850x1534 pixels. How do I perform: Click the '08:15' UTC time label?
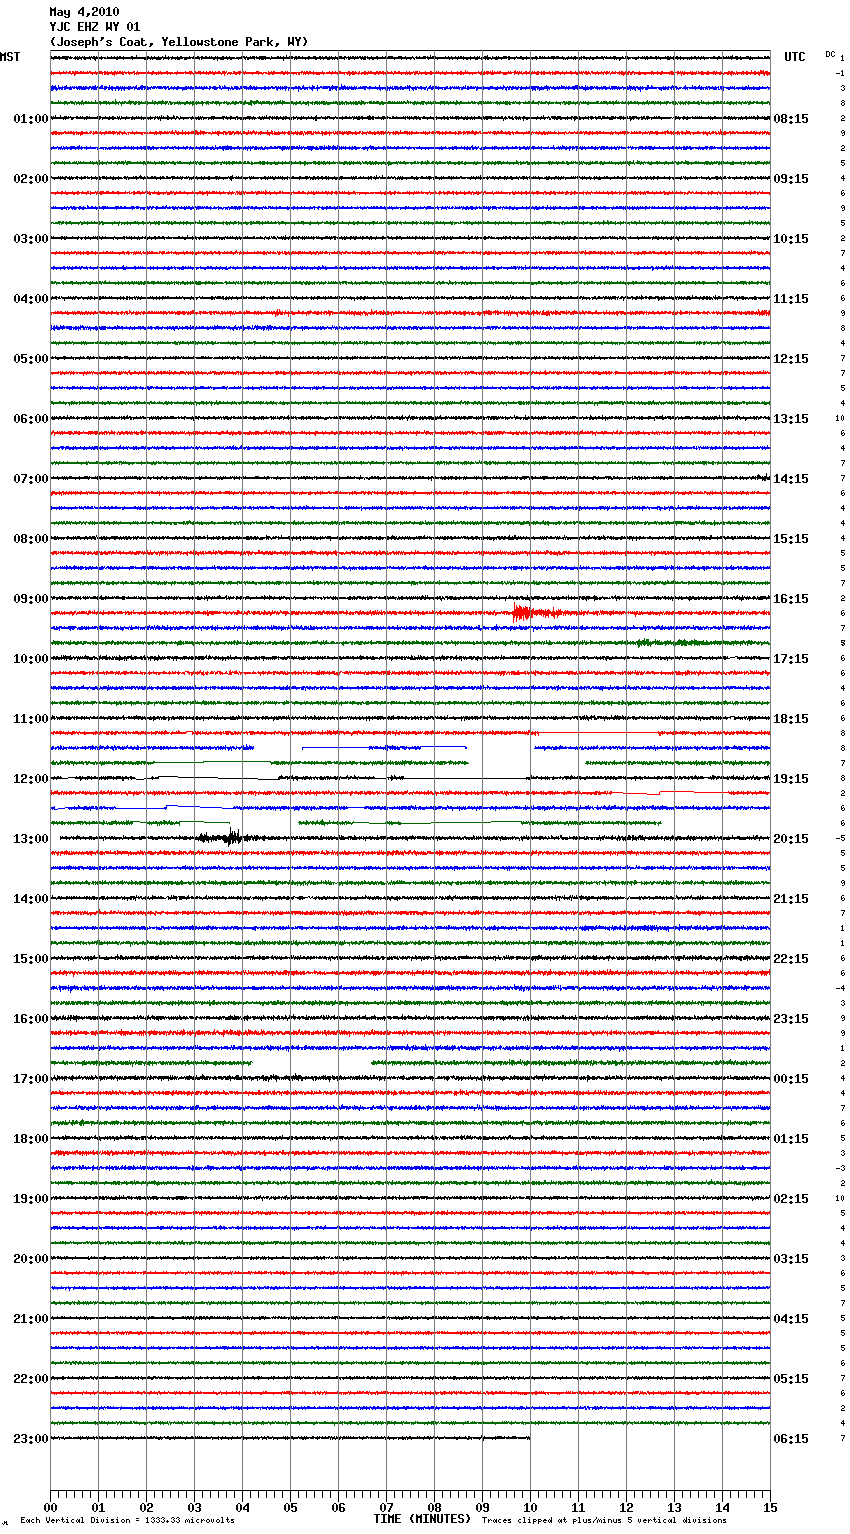click(791, 119)
